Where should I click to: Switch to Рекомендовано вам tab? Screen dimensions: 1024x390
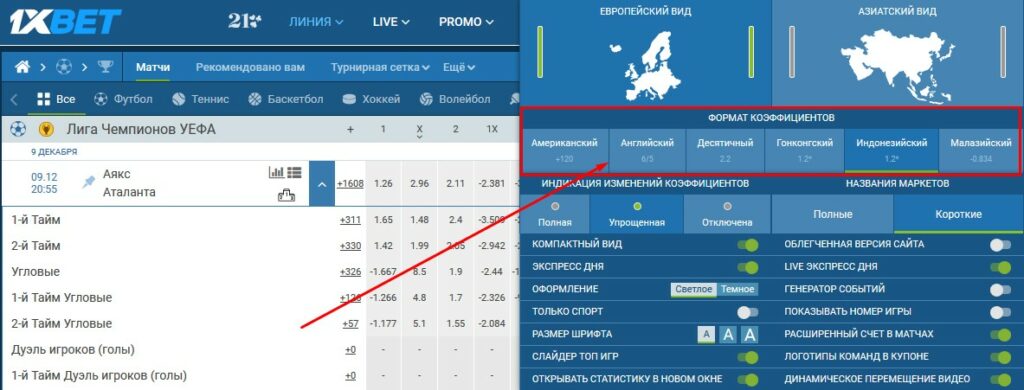tap(250, 67)
